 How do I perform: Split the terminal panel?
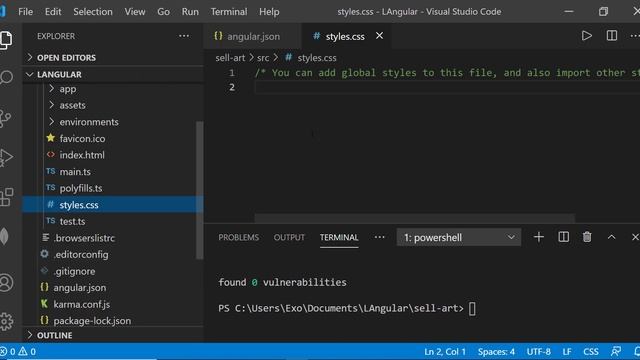pos(563,237)
